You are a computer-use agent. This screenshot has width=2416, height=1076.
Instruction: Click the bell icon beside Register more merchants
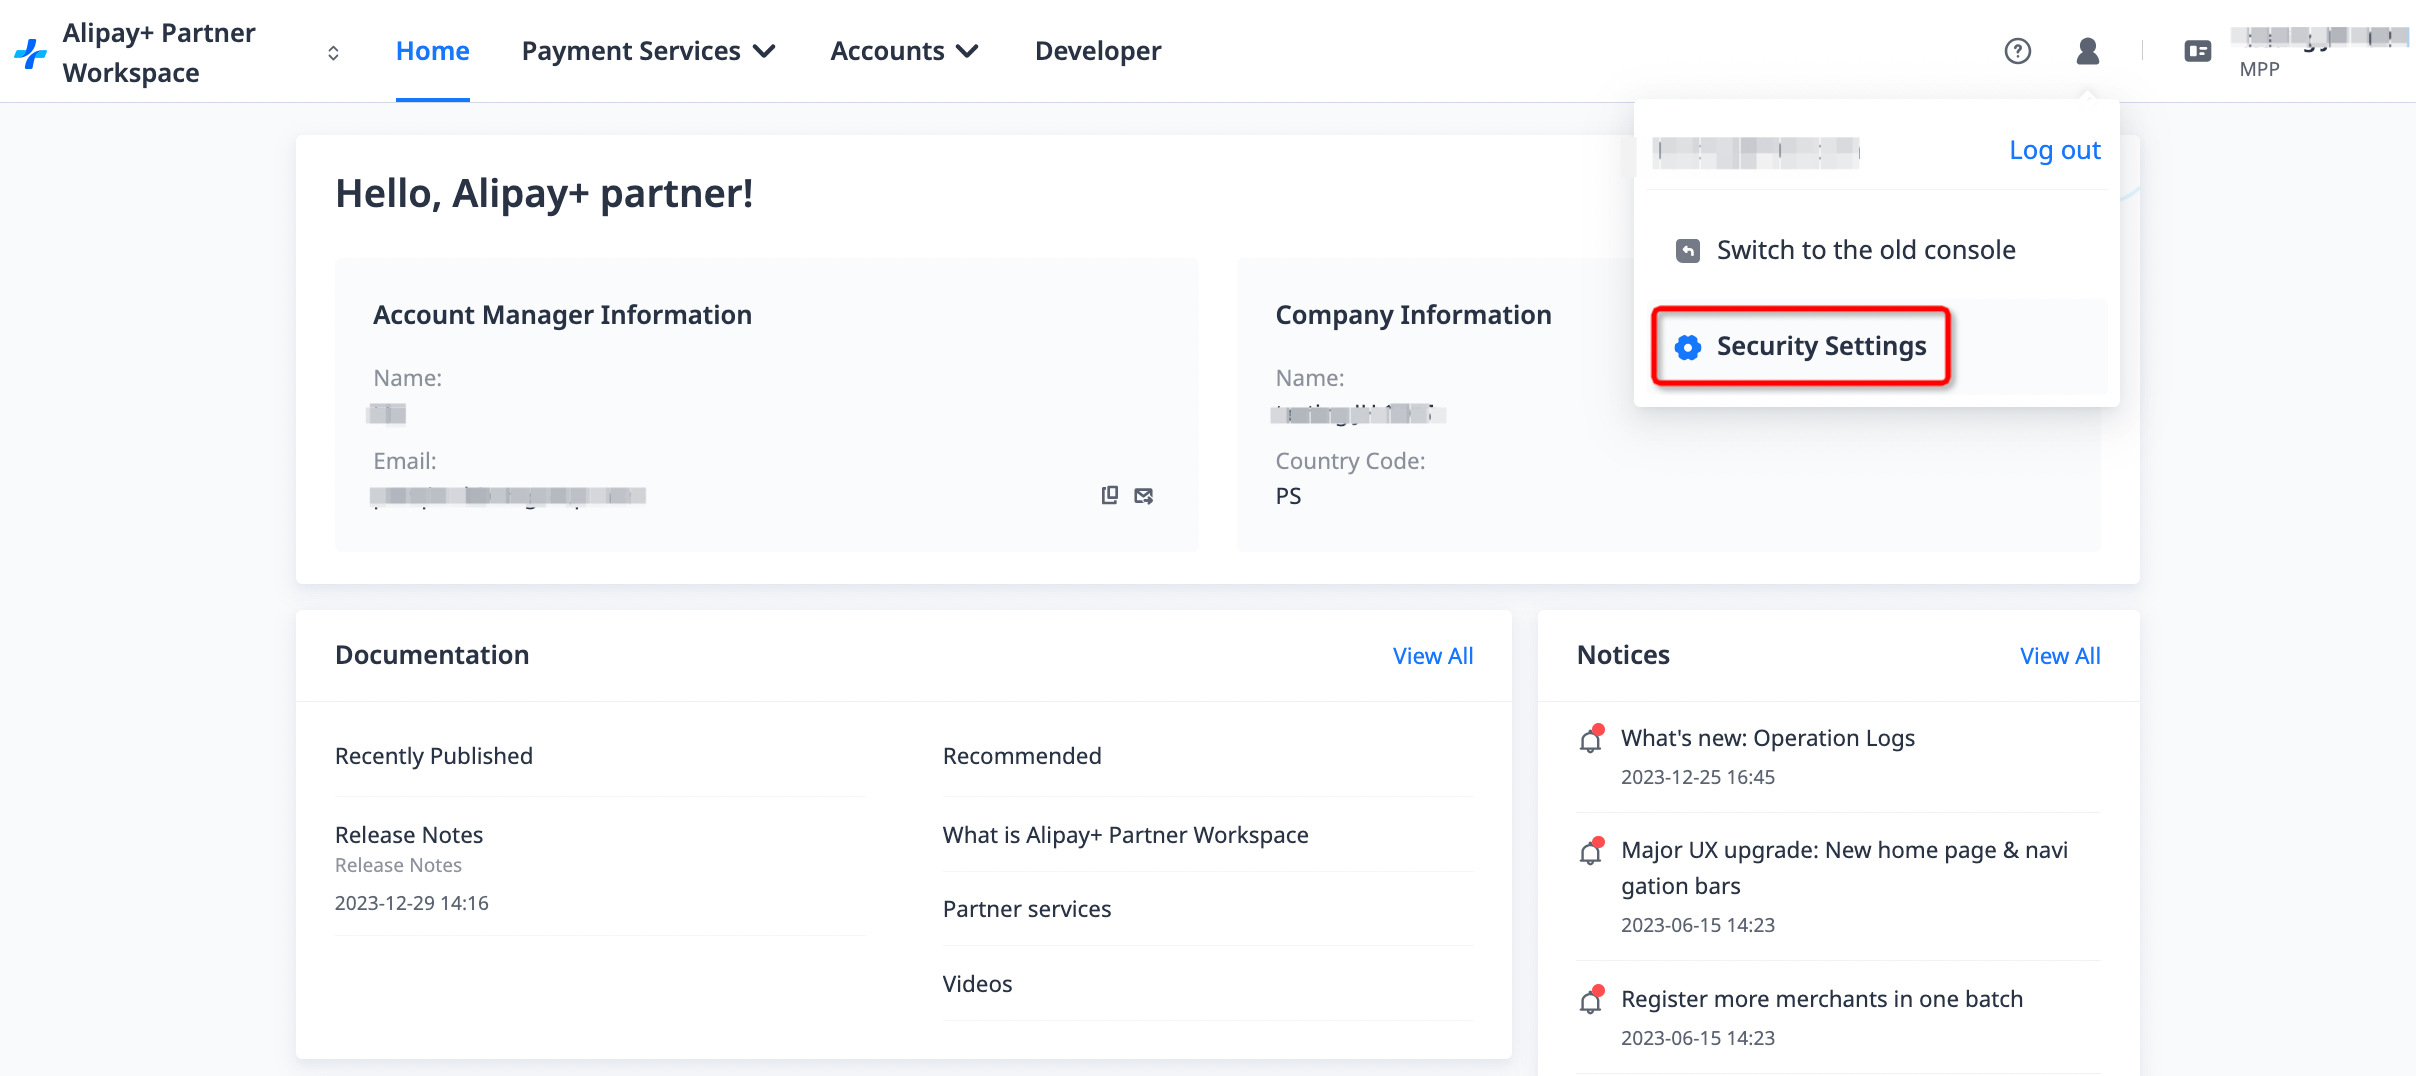(x=1591, y=1000)
